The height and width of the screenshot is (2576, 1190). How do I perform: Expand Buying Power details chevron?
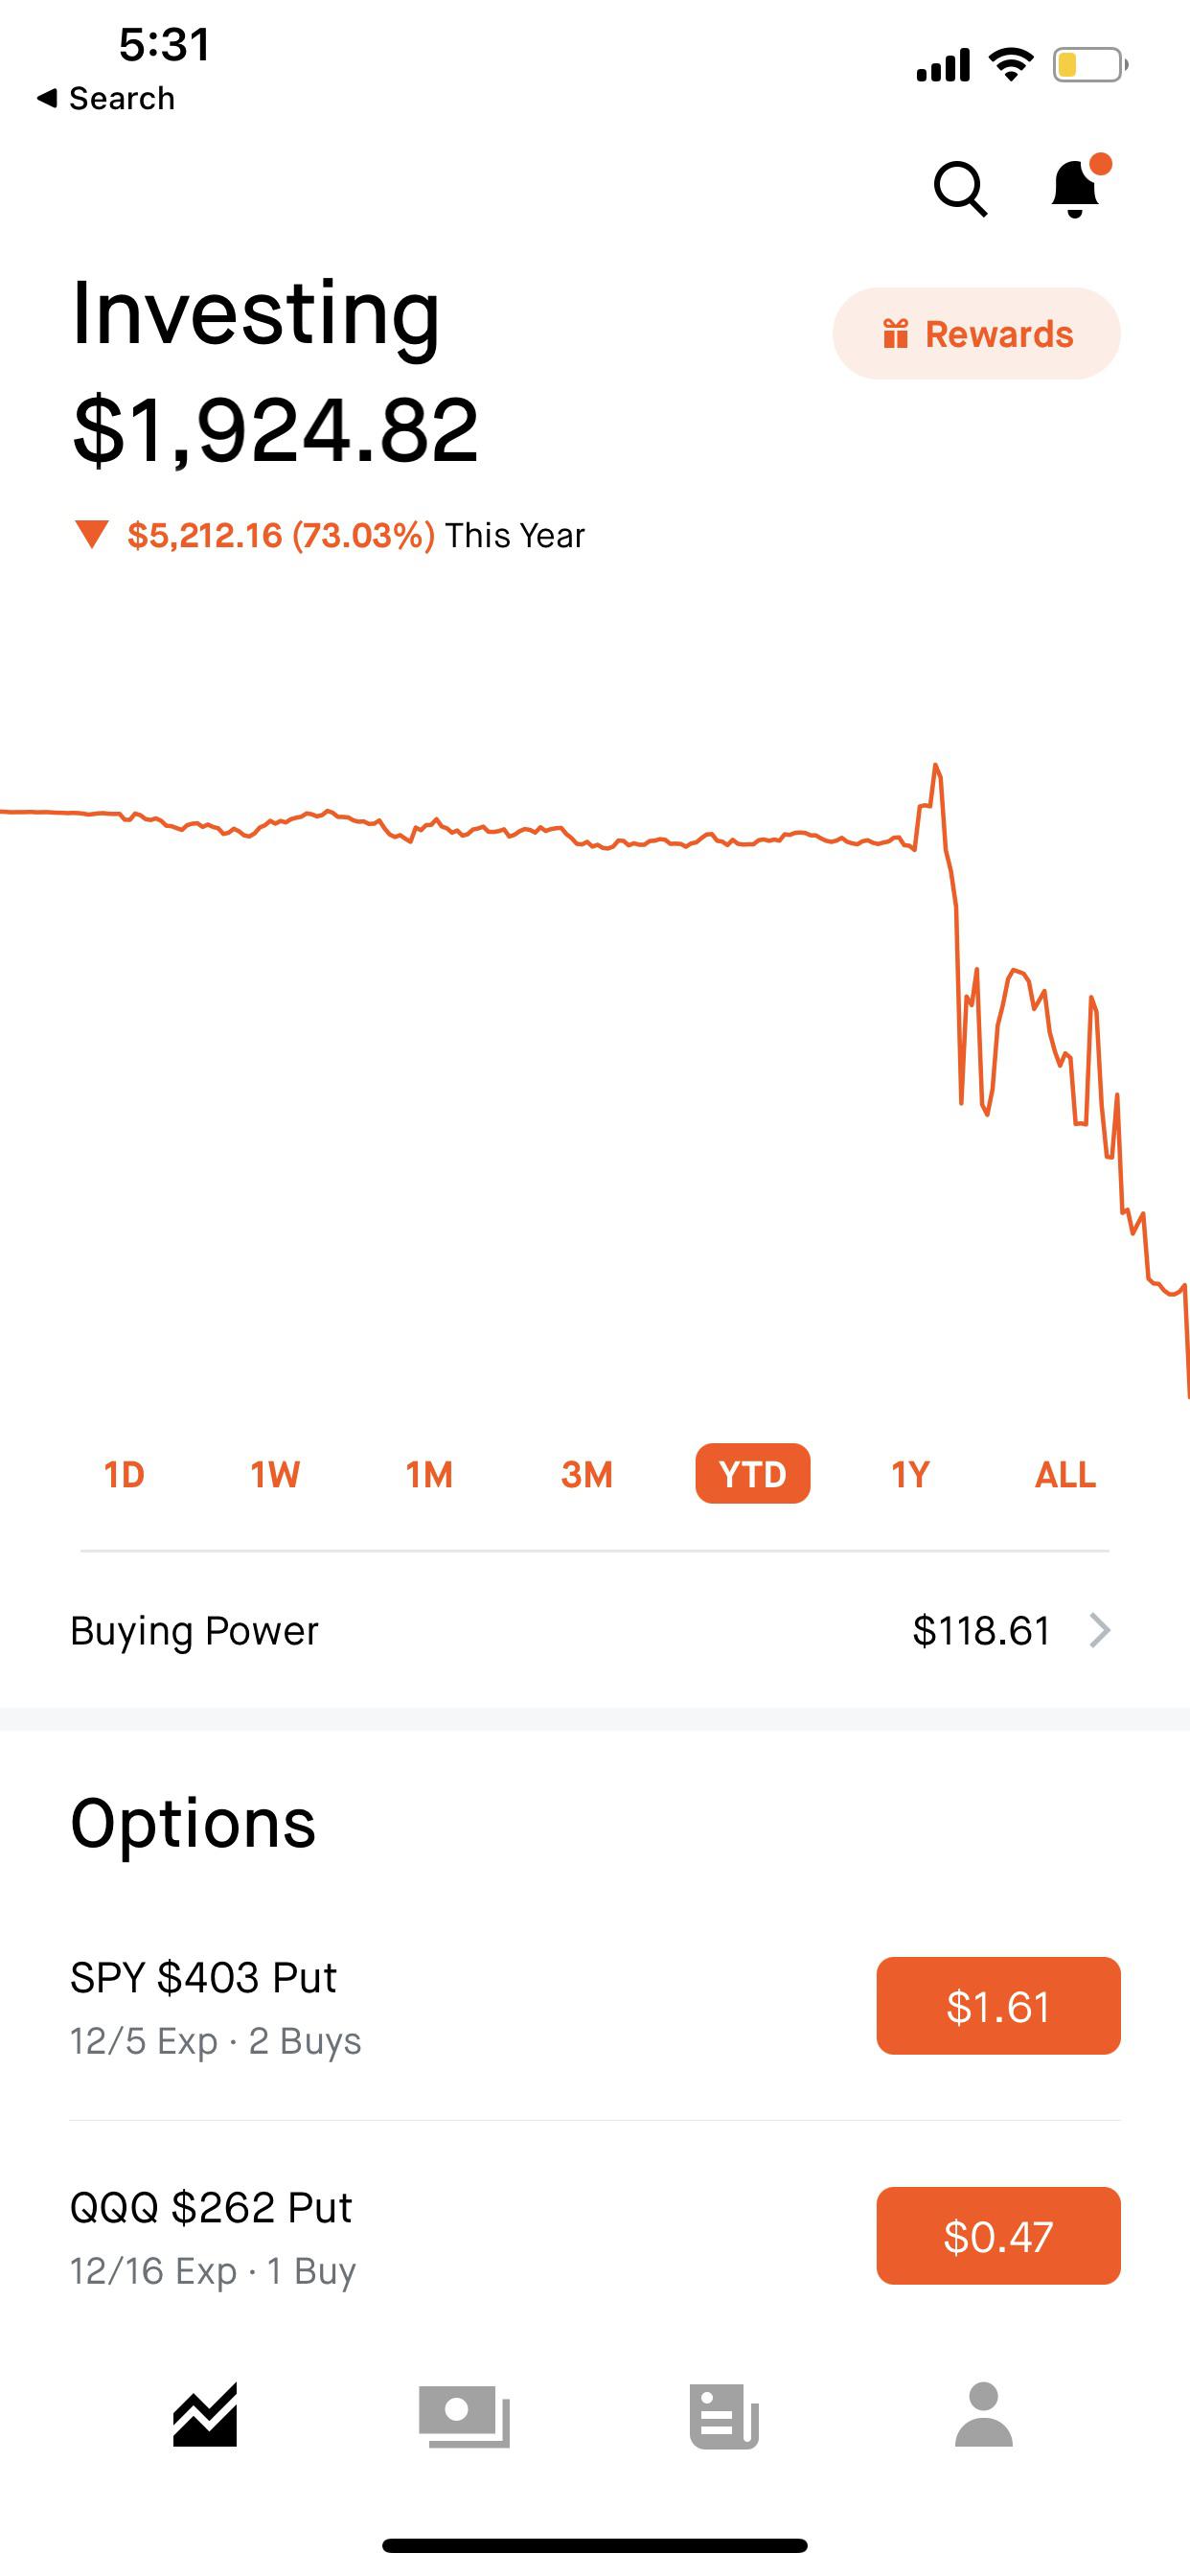pyautogui.click(x=1100, y=1631)
